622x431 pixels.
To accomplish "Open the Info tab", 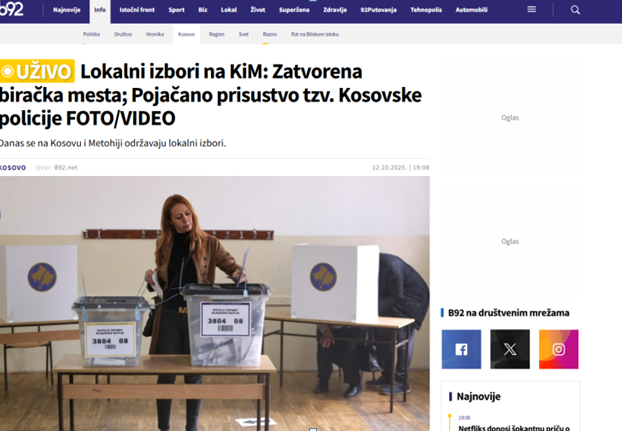I will [x=100, y=10].
